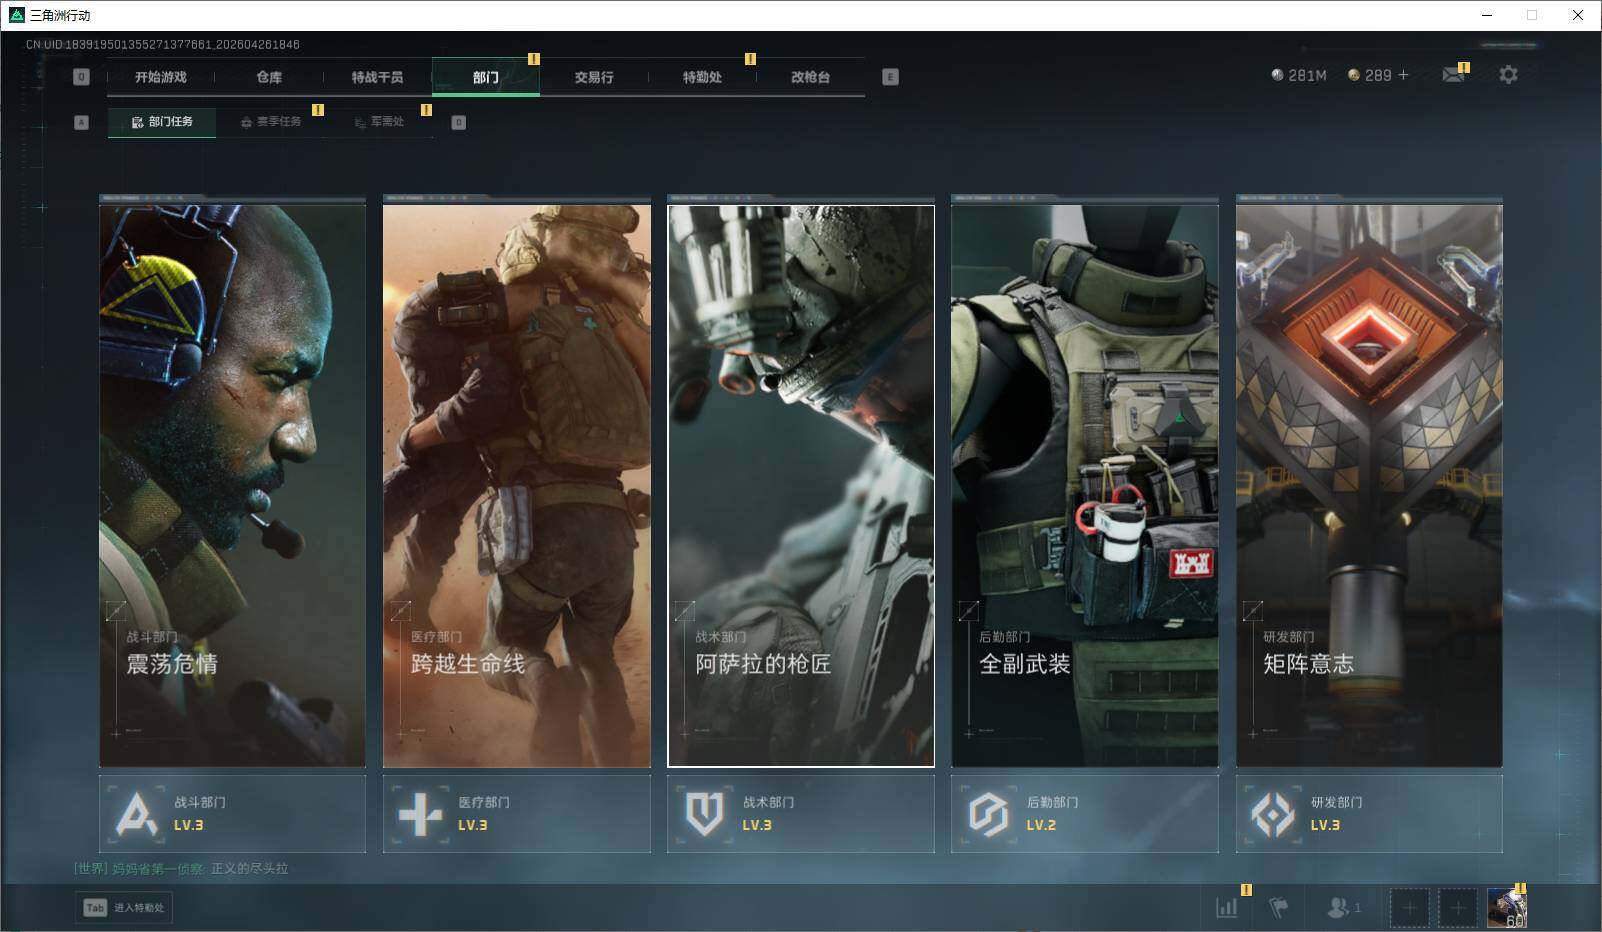1602x932 pixels.
Task: Click 进入特勤处 button
Action: tap(124, 907)
